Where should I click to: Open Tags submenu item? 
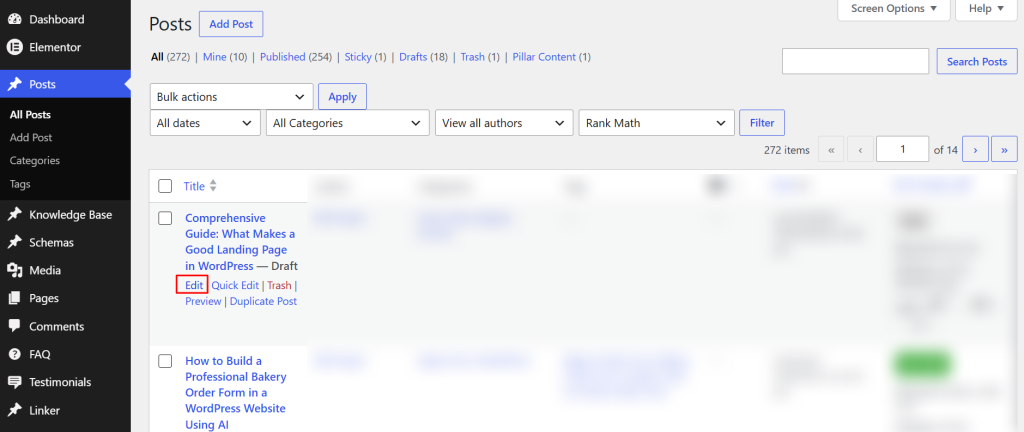click(20, 184)
